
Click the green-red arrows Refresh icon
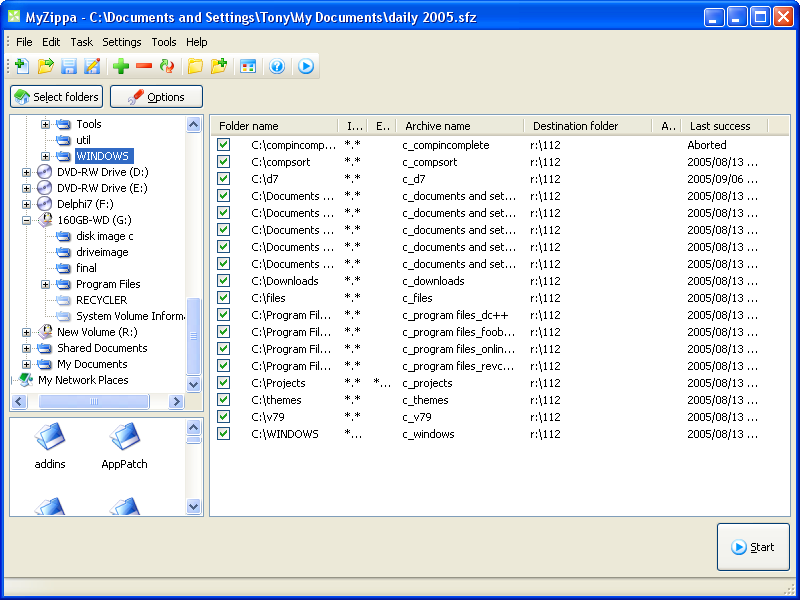coord(167,66)
